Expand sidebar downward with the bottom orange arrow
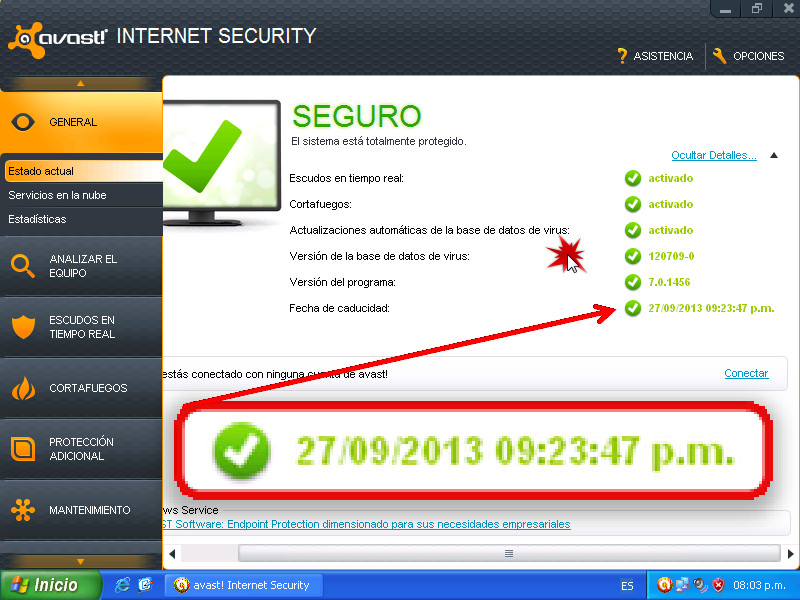The height and width of the screenshot is (600, 800). click(x=81, y=562)
